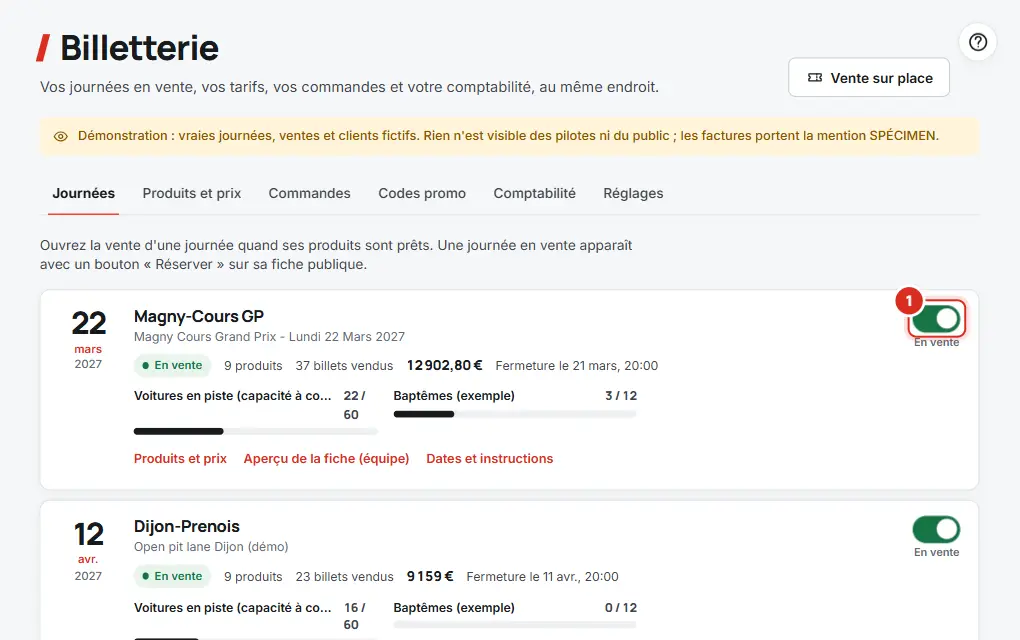Click the 22 mars 2027 date block
Viewport: 1020px width, 640px height.
point(88,340)
